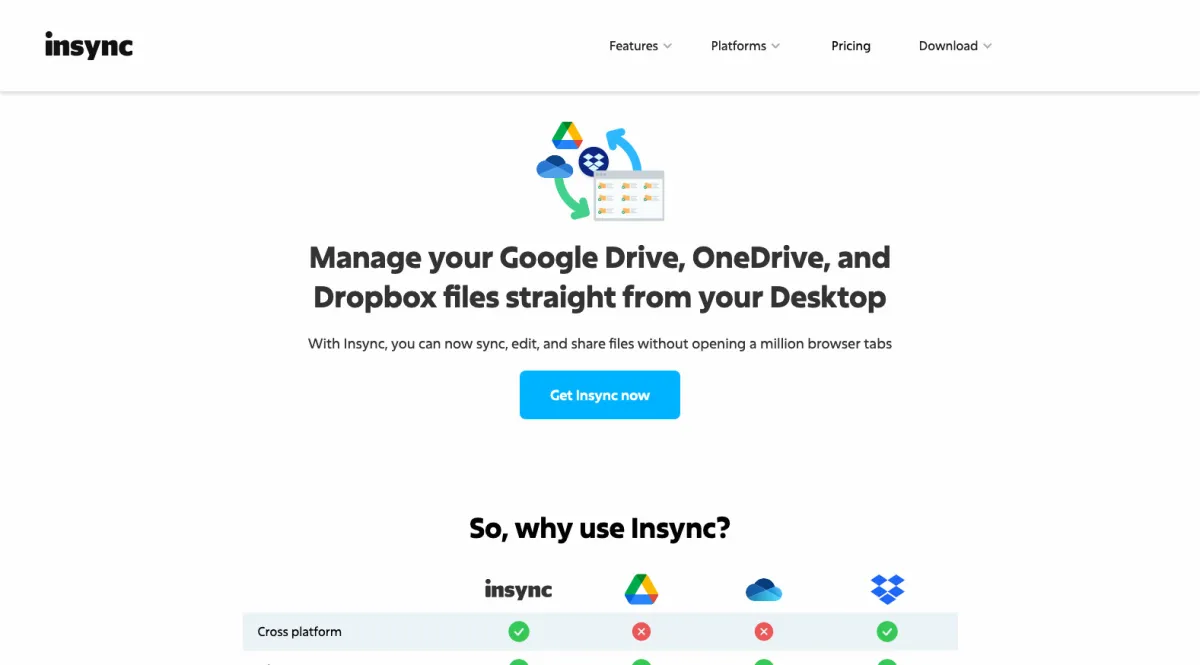Click Google Drive red cross for Cross platform

point(641,632)
